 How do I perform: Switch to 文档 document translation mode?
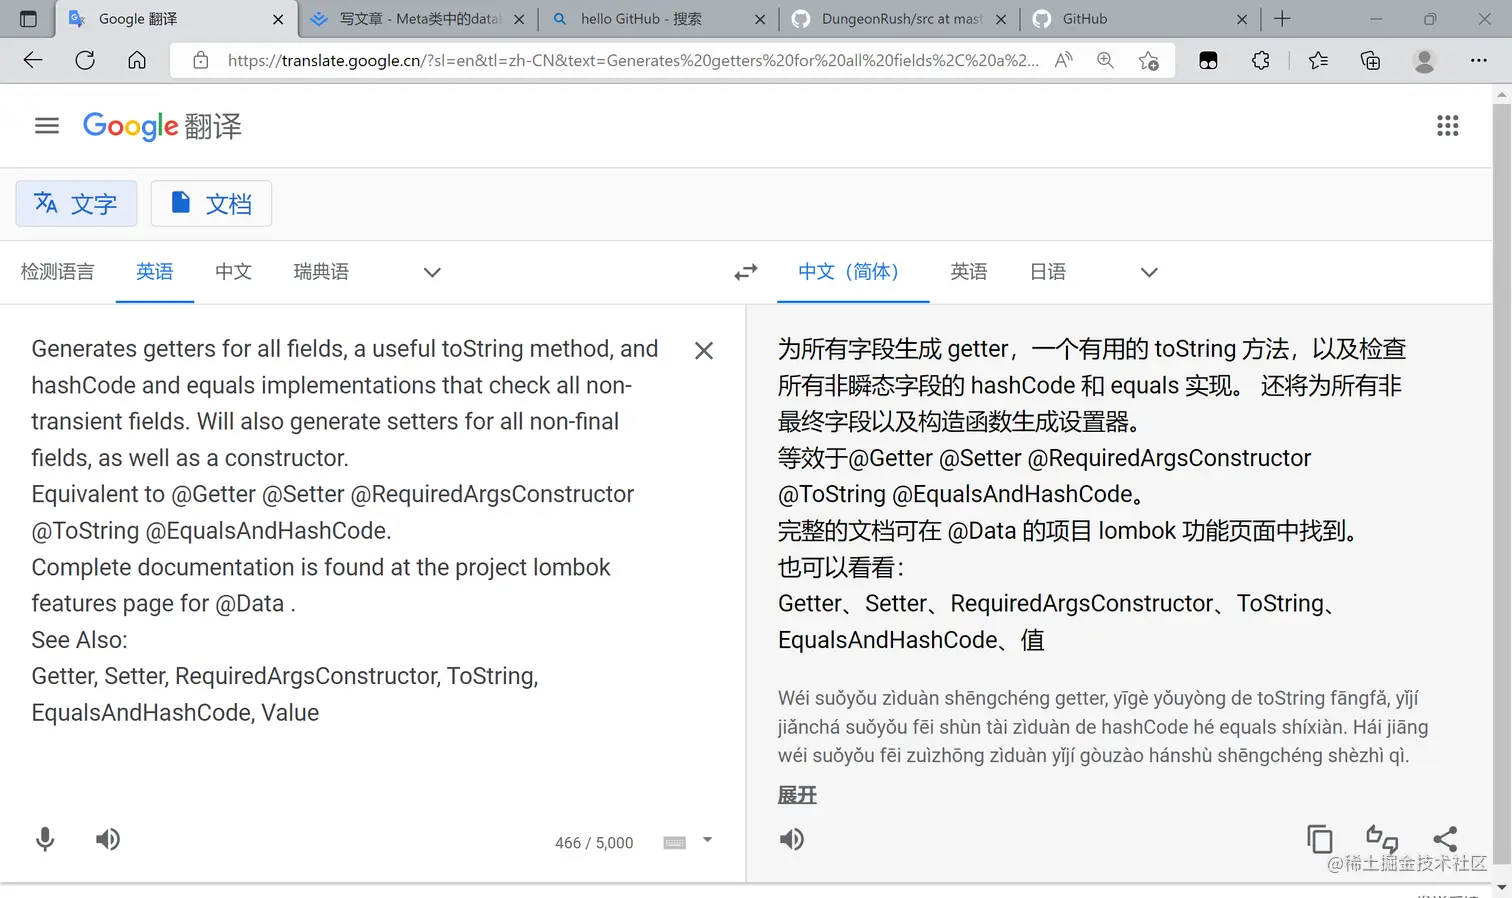[x=211, y=204]
